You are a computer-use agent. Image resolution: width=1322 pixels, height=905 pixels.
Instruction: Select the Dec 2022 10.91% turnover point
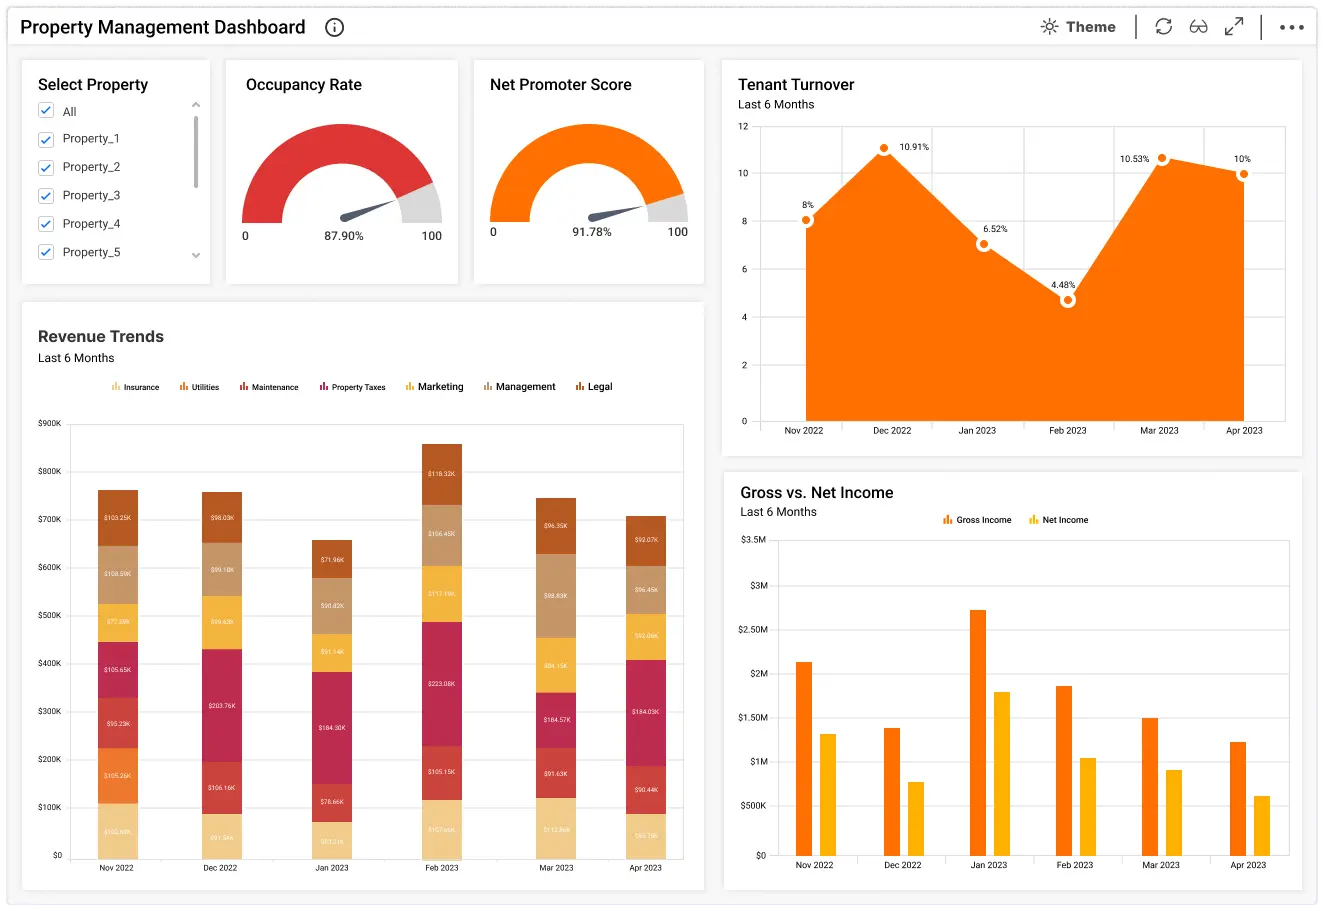click(884, 149)
